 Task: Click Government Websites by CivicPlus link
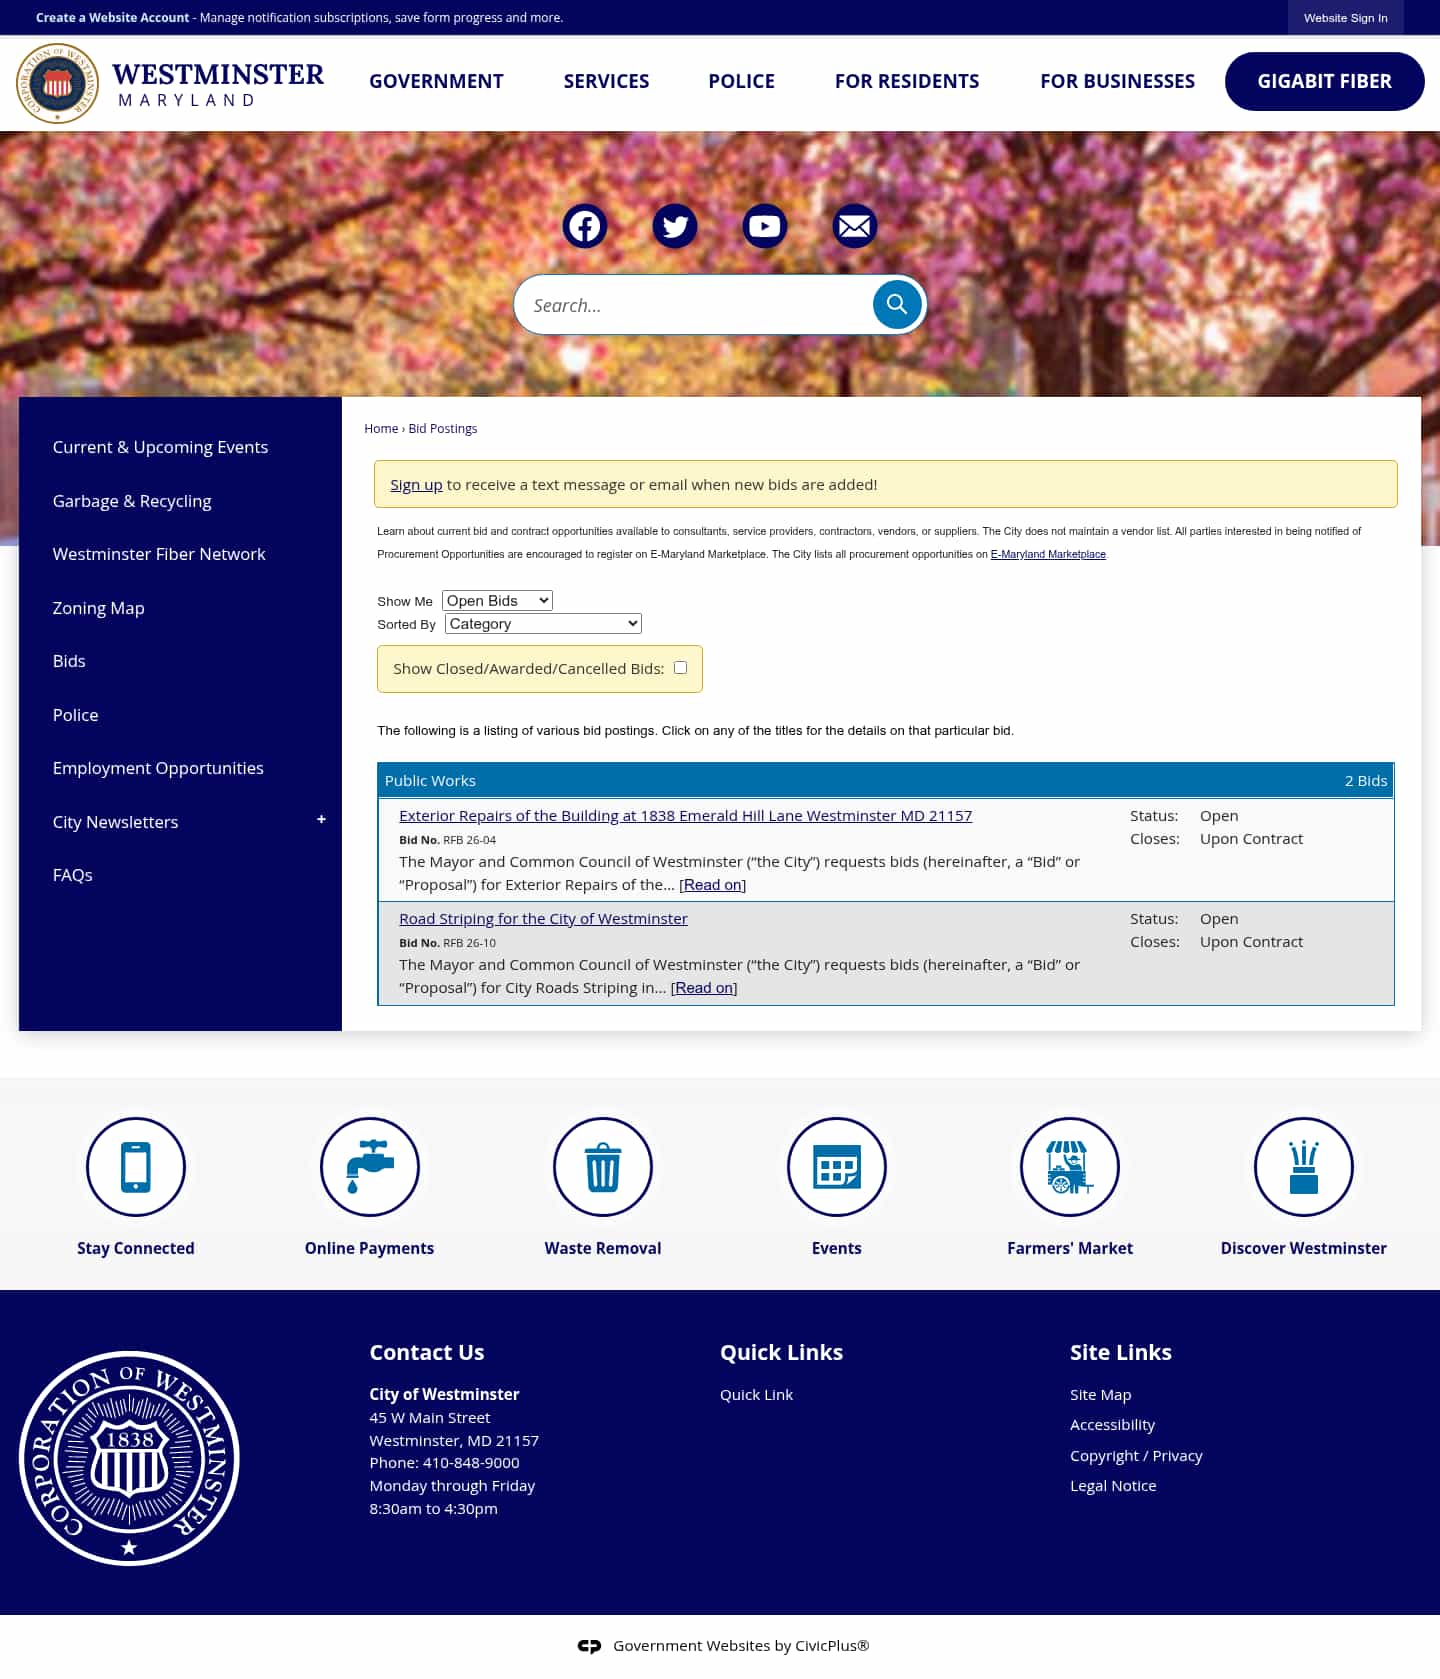[741, 1646]
